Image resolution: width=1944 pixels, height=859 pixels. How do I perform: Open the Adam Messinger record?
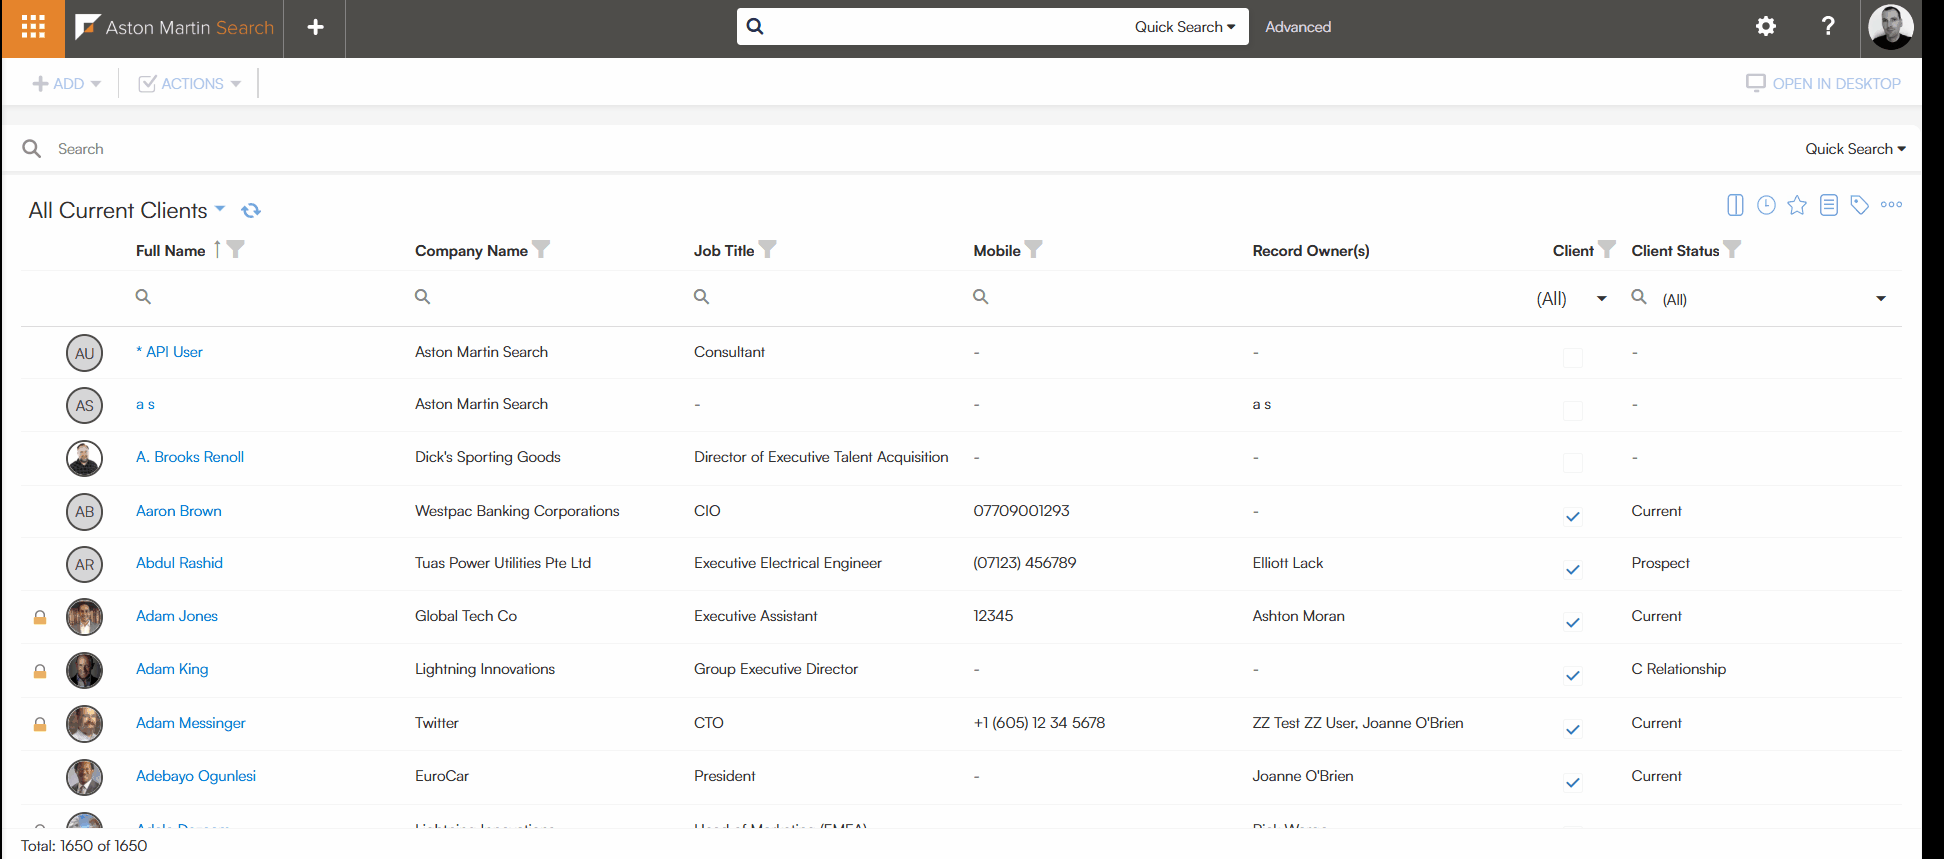point(190,723)
